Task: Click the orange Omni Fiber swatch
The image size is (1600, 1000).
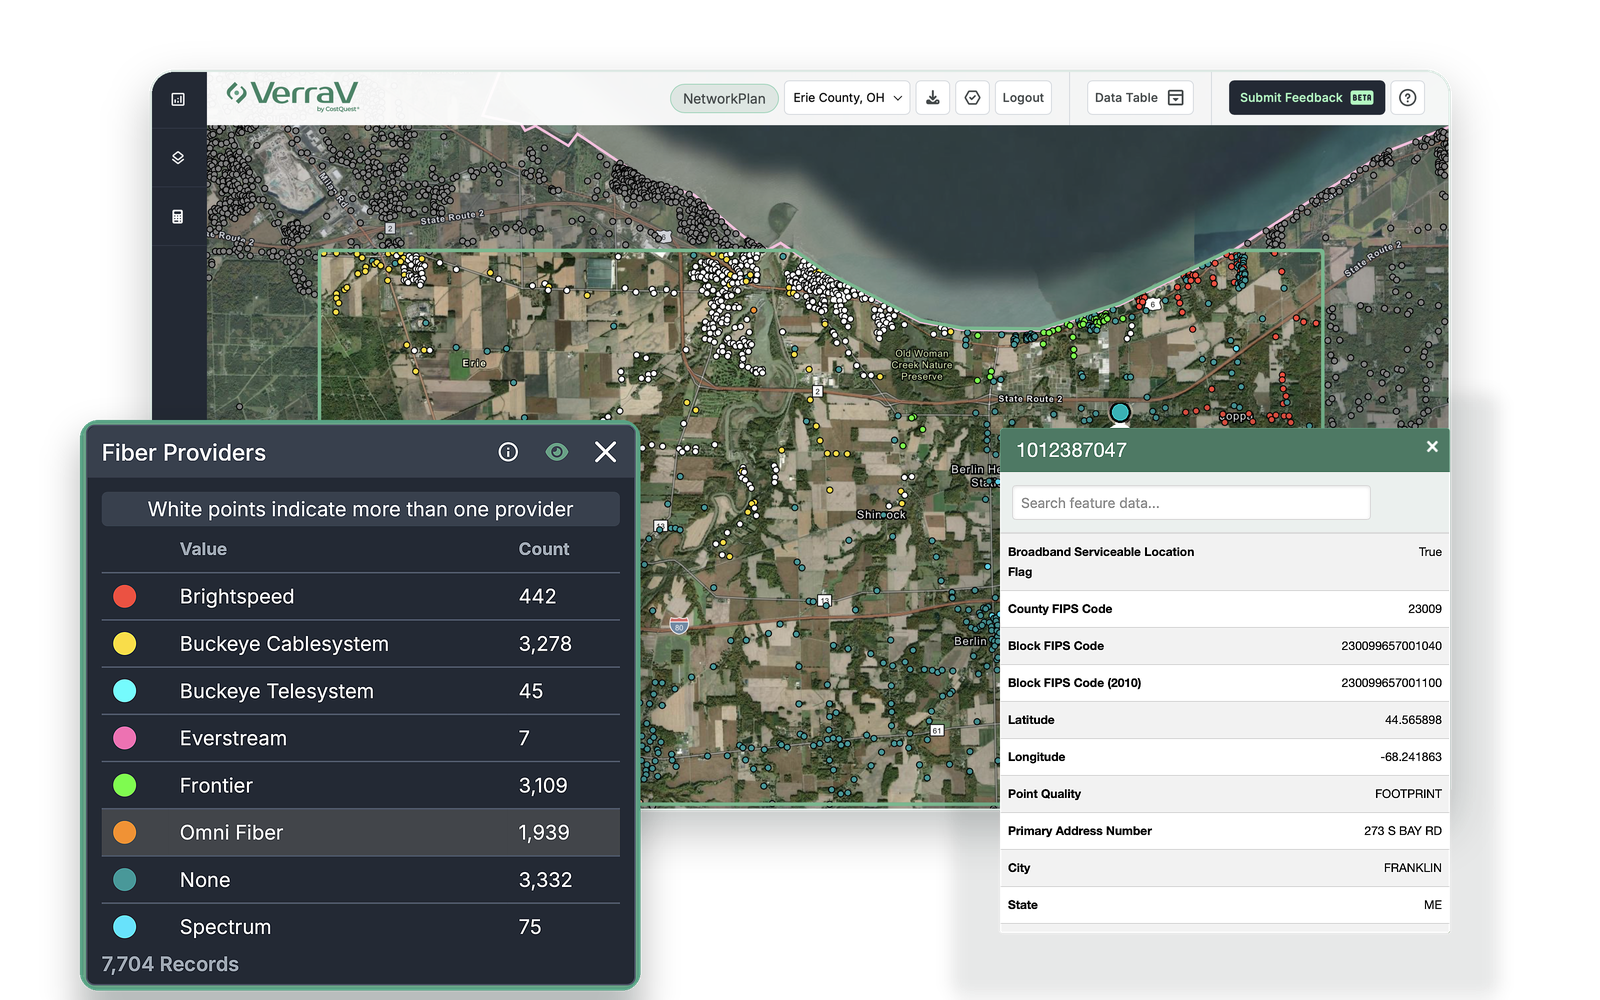Action: 125,832
